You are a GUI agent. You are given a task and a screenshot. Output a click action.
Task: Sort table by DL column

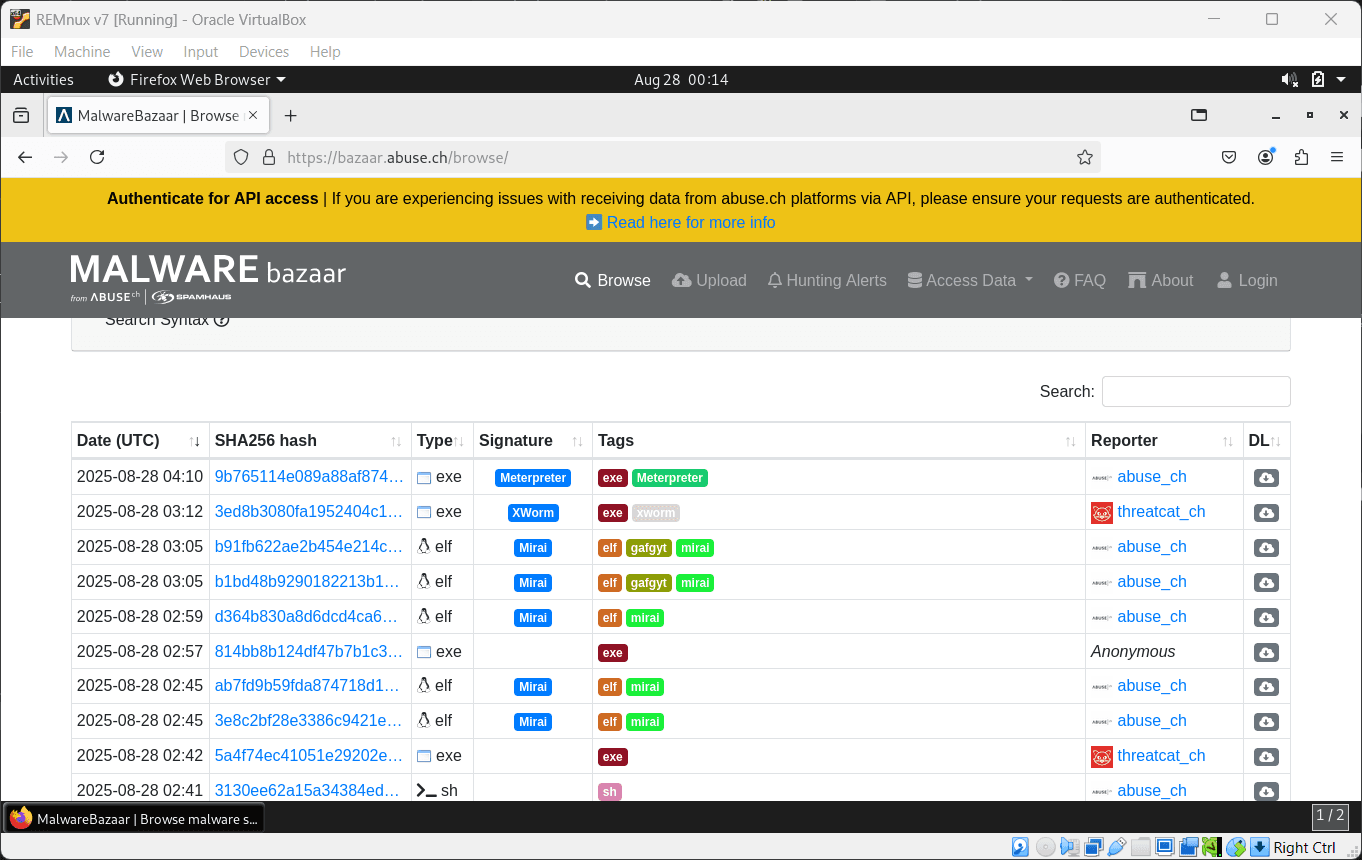pos(1266,440)
